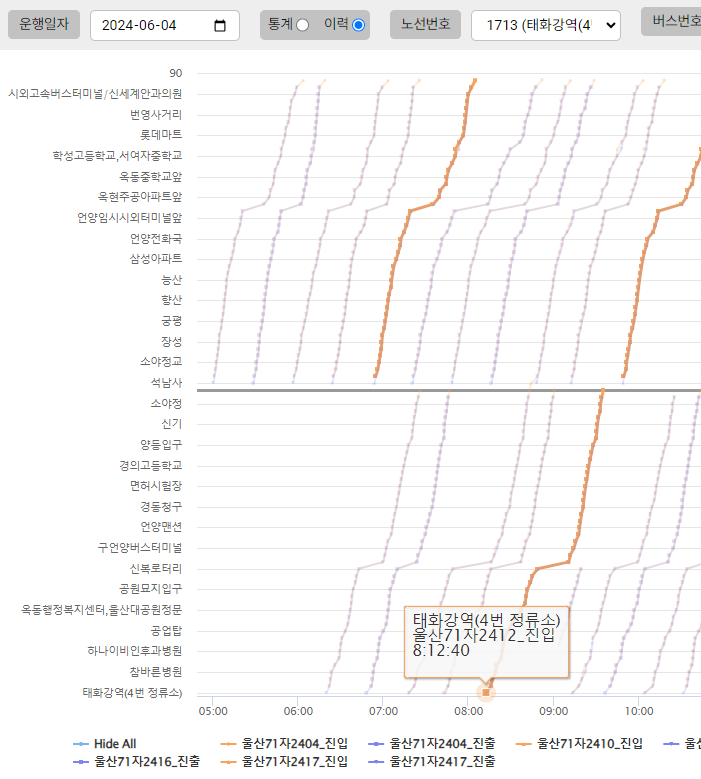The height and width of the screenshot is (779, 701).
Task: Click the 석남사 stop label on axis
Action: coord(164,382)
